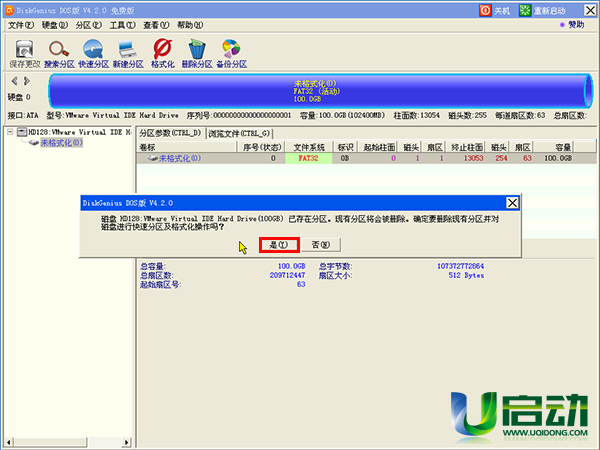Image resolution: width=600 pixels, height=450 pixels.
Task: Click the 新建分区 new partition icon
Action: tap(128, 54)
